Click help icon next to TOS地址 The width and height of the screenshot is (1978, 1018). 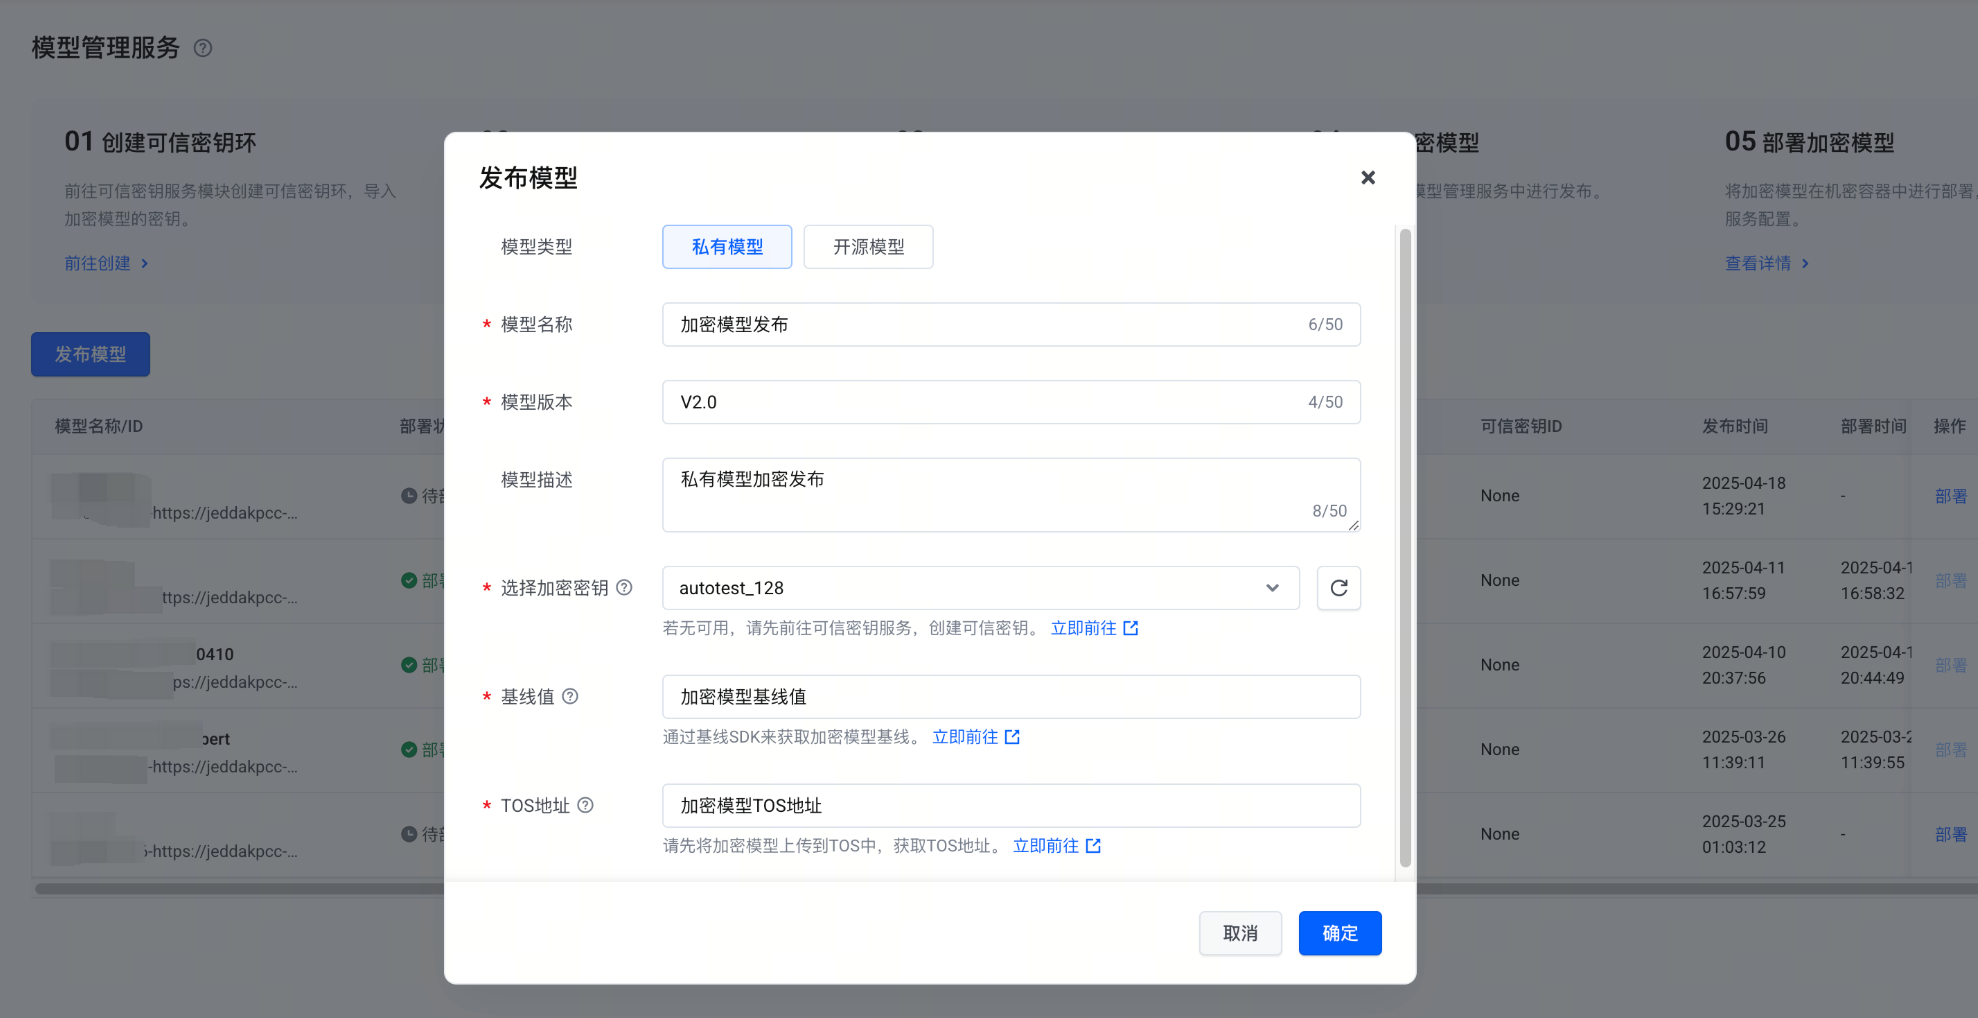tap(586, 805)
